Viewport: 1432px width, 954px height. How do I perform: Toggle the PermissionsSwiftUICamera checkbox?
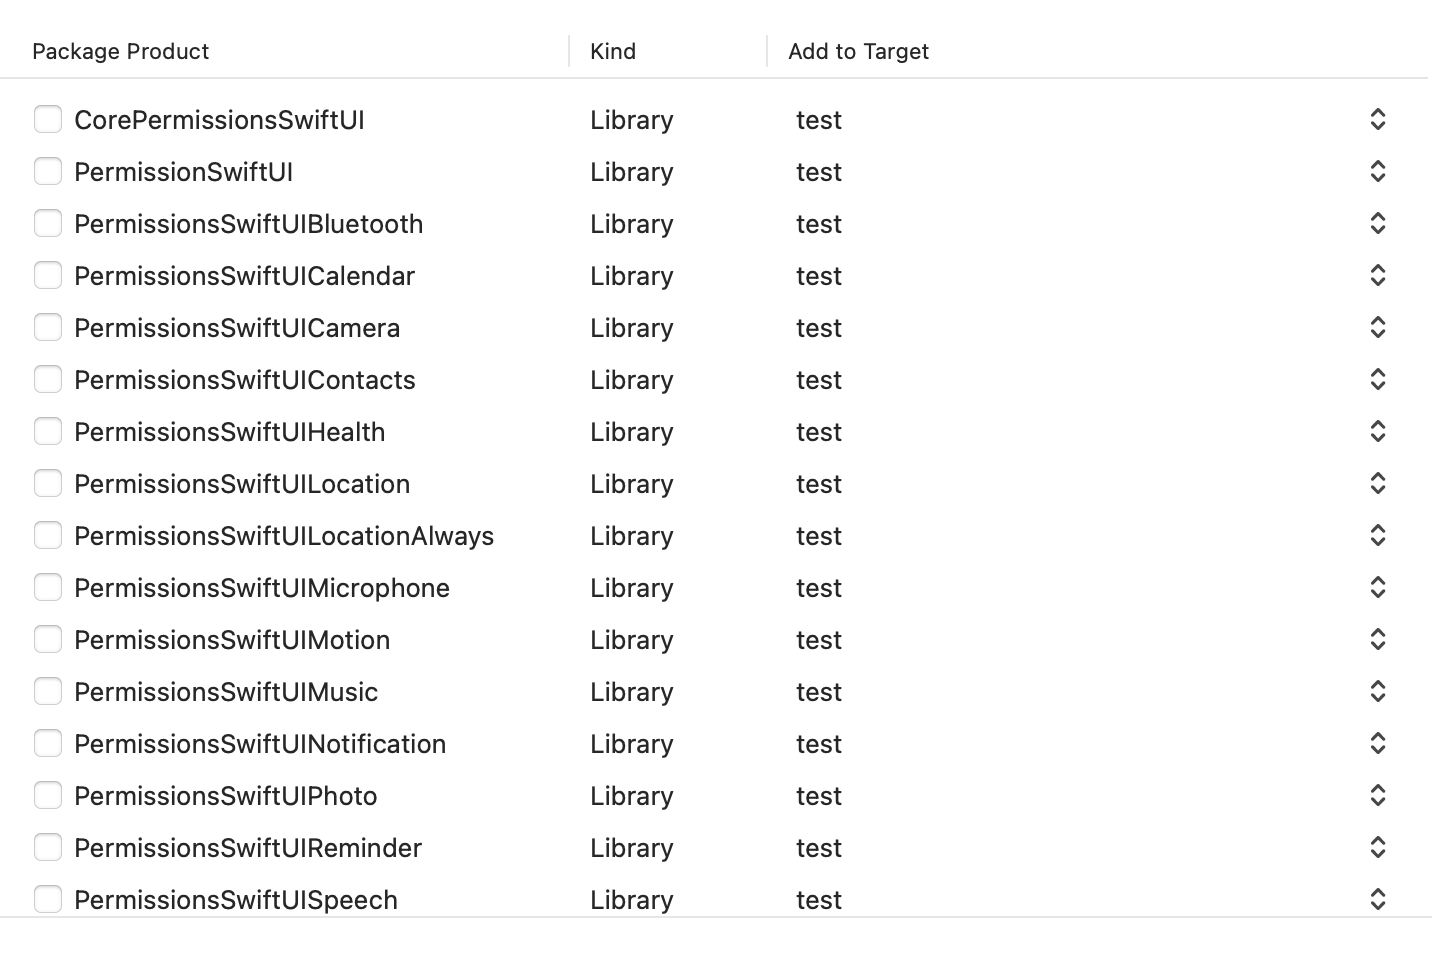48,327
